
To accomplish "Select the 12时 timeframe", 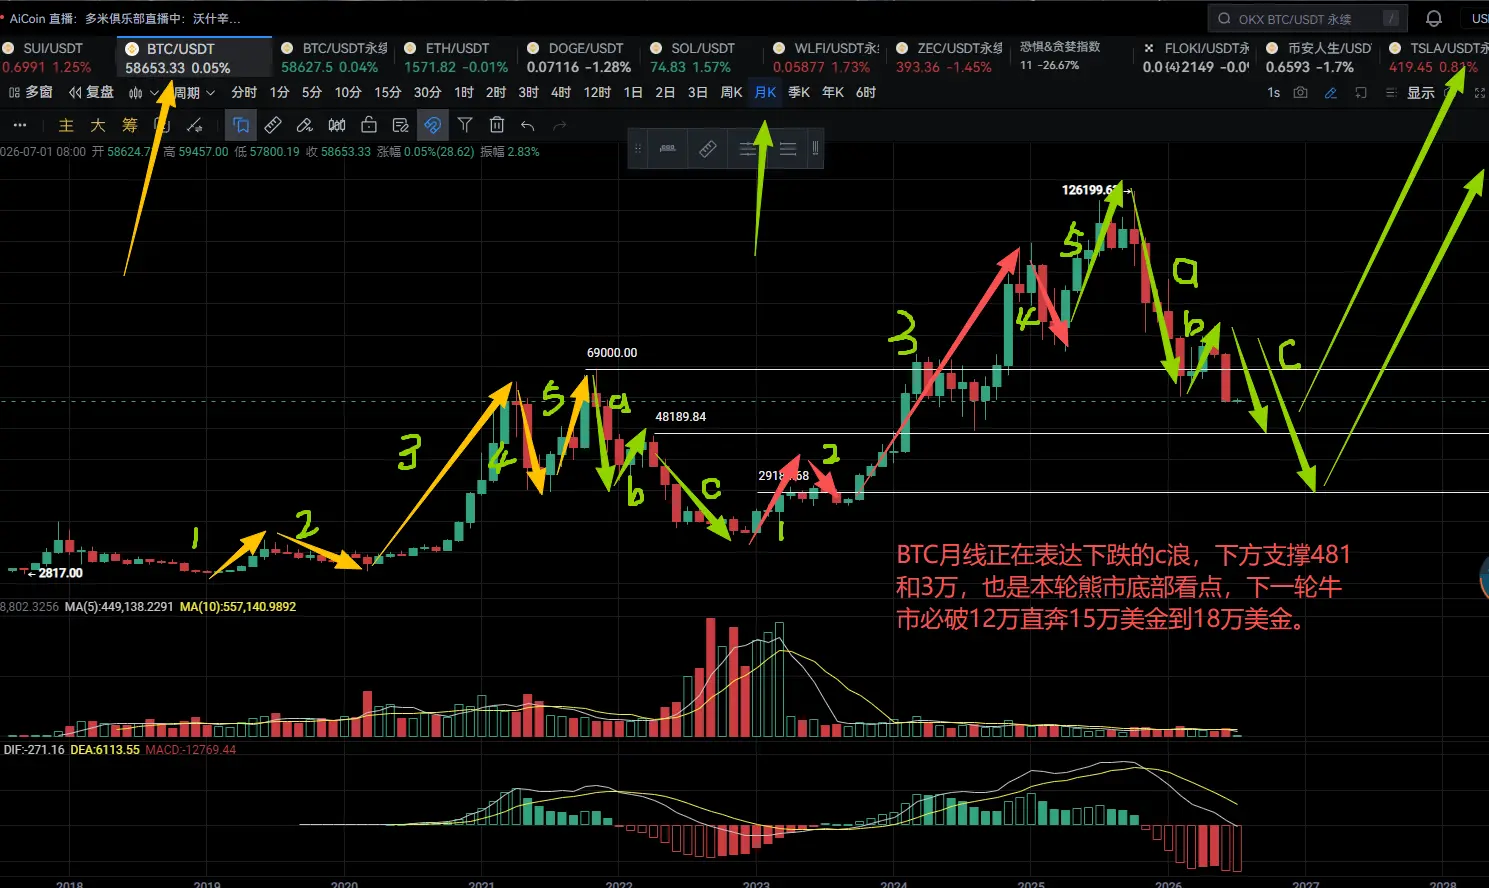I will tap(597, 92).
